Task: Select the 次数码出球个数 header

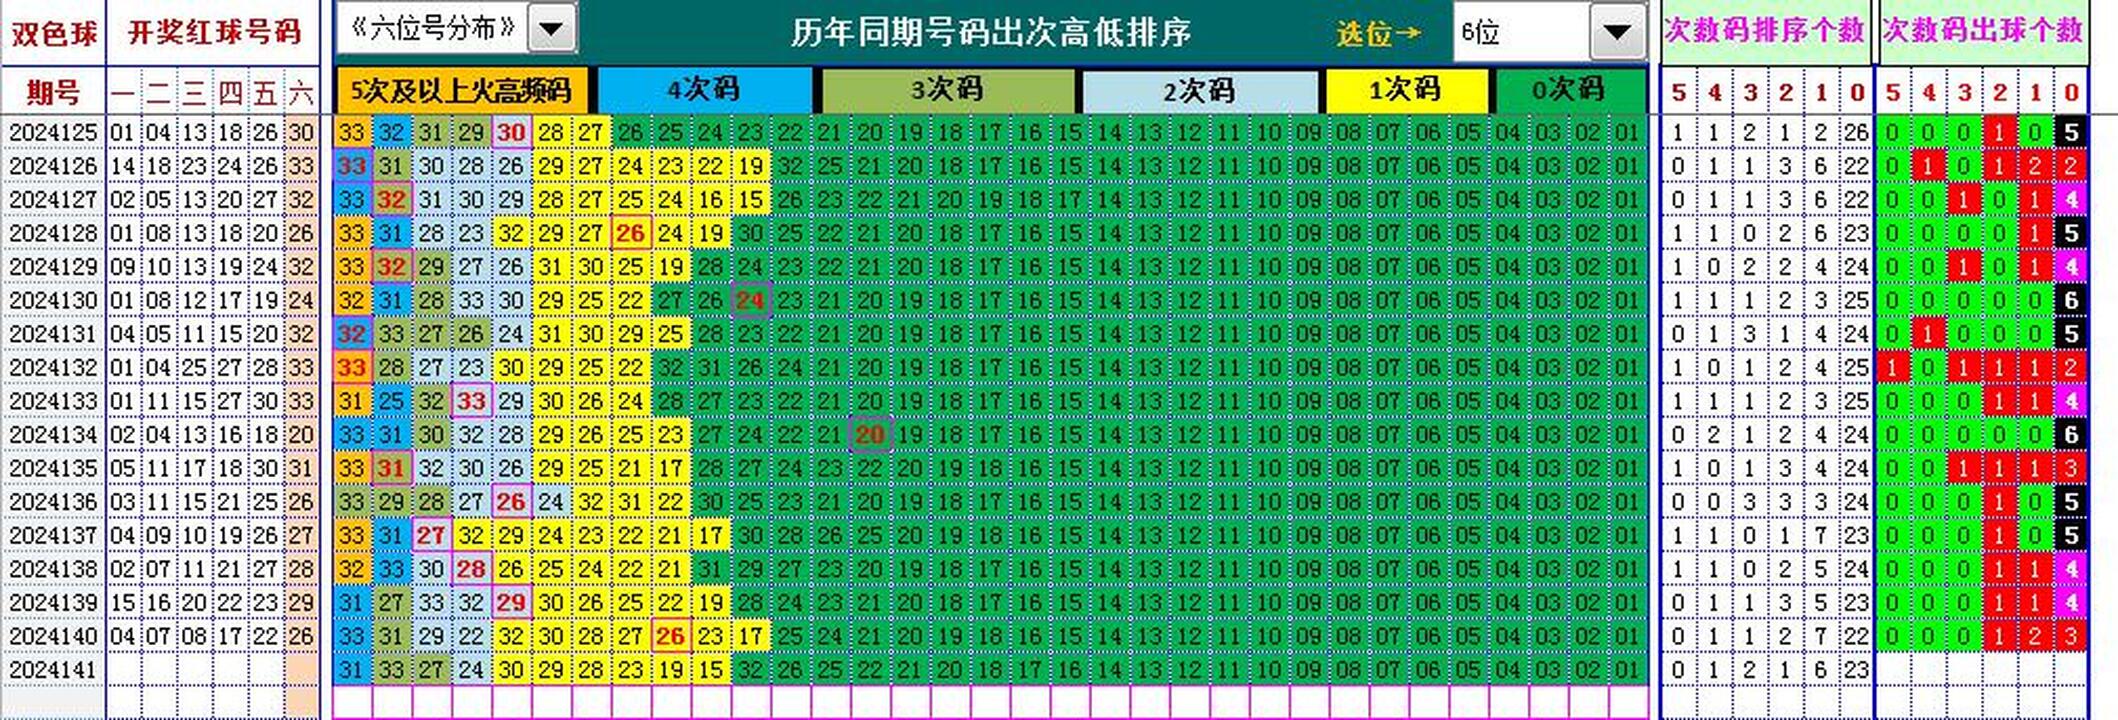Action: tap(1982, 30)
